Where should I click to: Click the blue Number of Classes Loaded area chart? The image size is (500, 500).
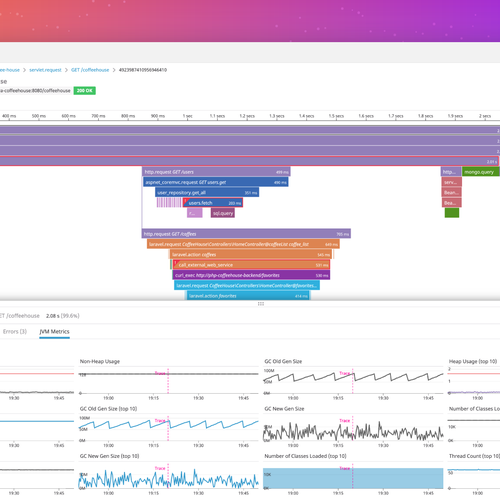coord(353,478)
